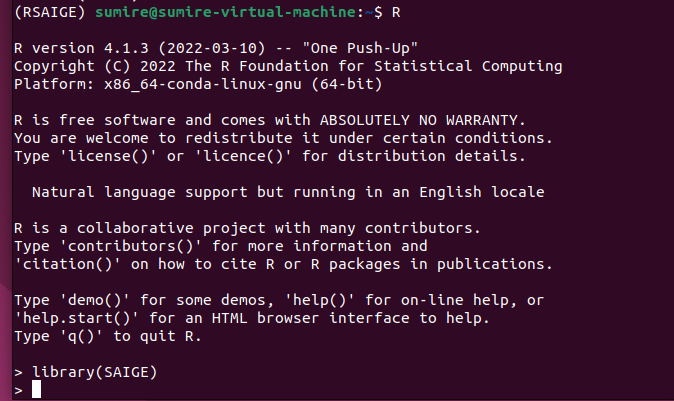Click the 'Copyright (C) 2022' text
The width and height of the screenshot is (674, 401).
point(94,66)
